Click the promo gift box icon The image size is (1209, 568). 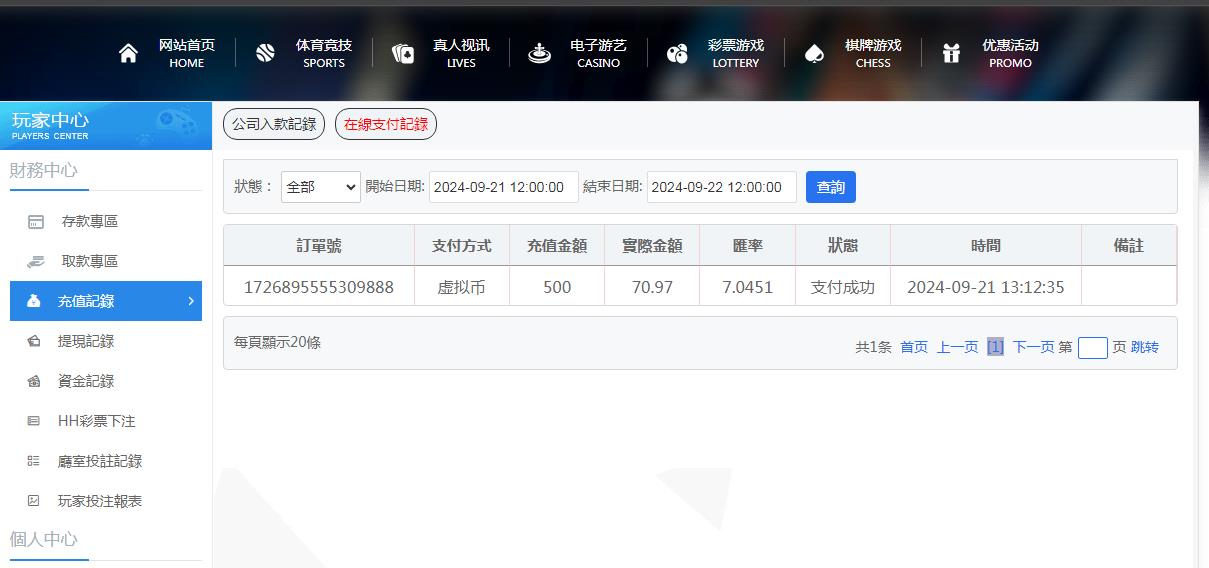point(951,53)
